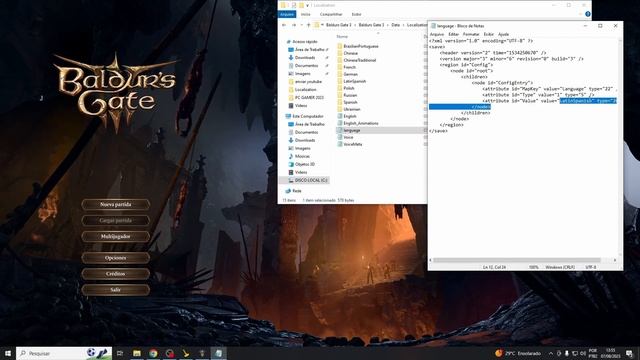
Task: Click the Notepad horizontal scrollbar
Action: pos(517,260)
